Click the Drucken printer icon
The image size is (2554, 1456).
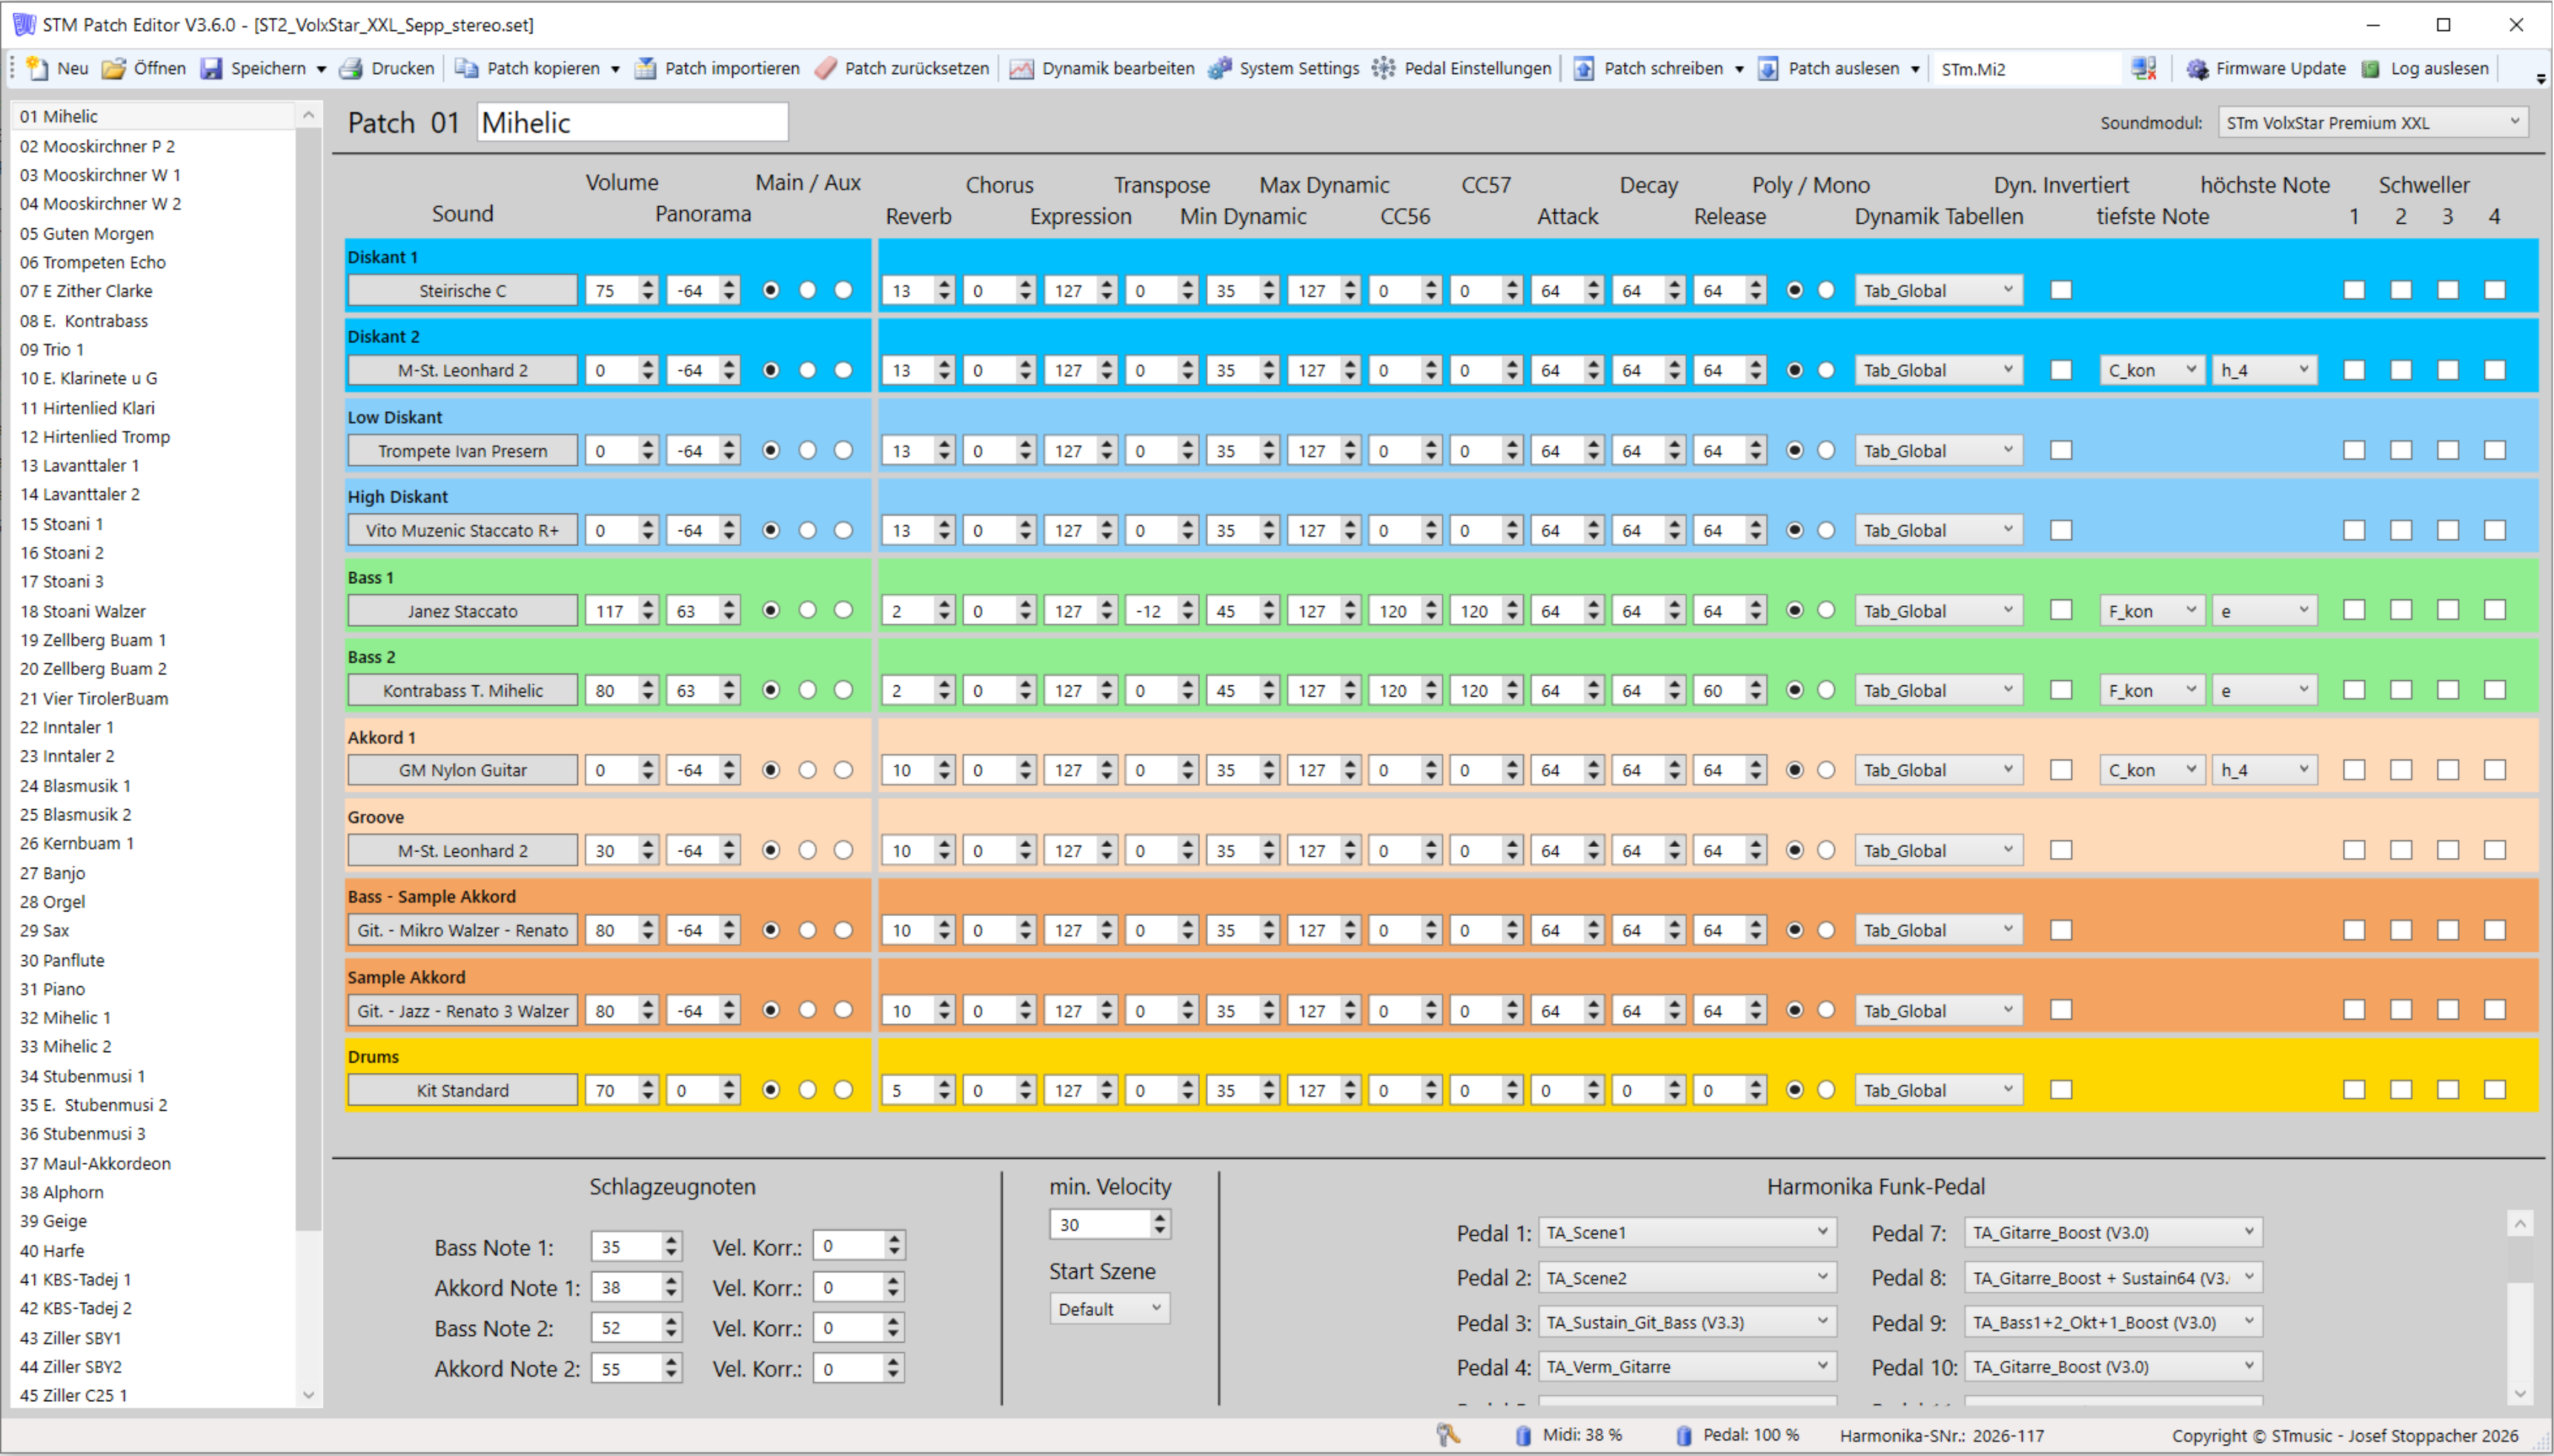coord(350,68)
